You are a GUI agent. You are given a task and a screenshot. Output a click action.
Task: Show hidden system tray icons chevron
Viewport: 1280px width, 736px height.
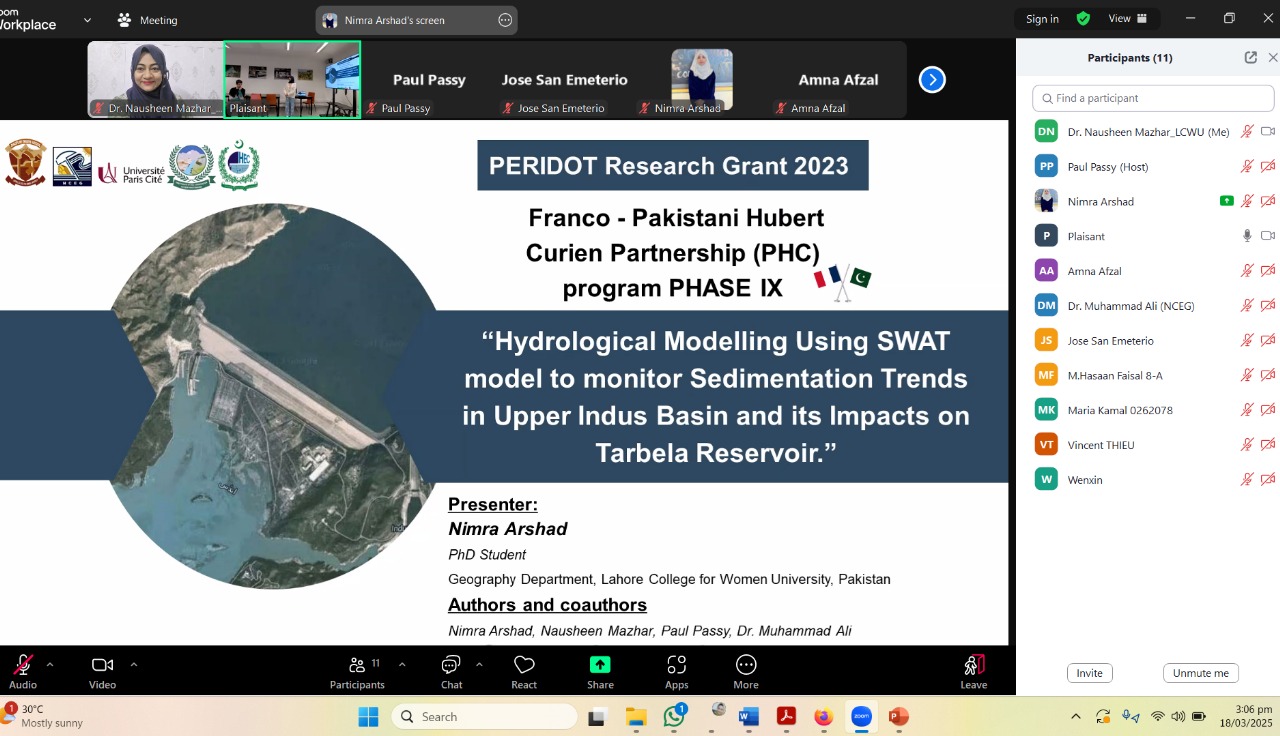coord(1076,716)
